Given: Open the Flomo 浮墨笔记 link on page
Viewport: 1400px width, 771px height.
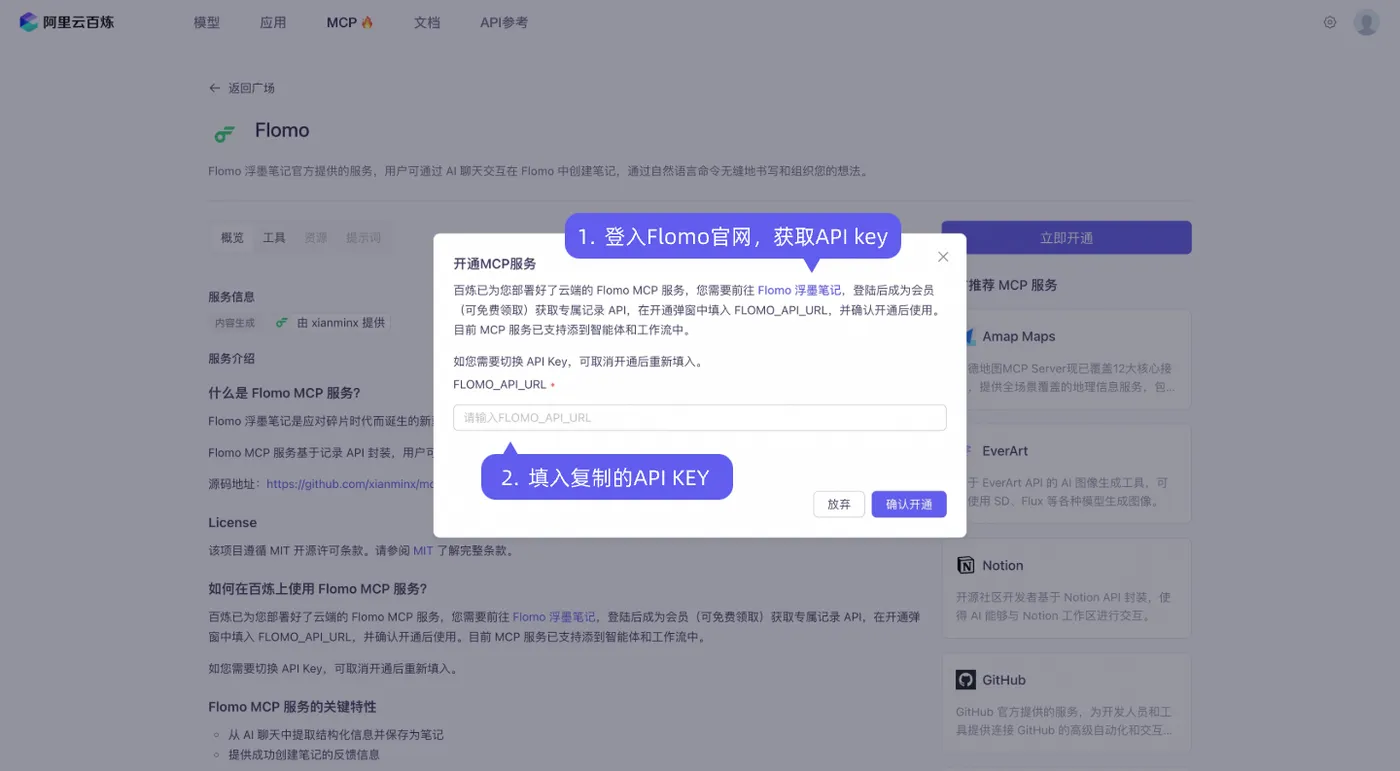Looking at the screenshot, I should click(x=554, y=617).
